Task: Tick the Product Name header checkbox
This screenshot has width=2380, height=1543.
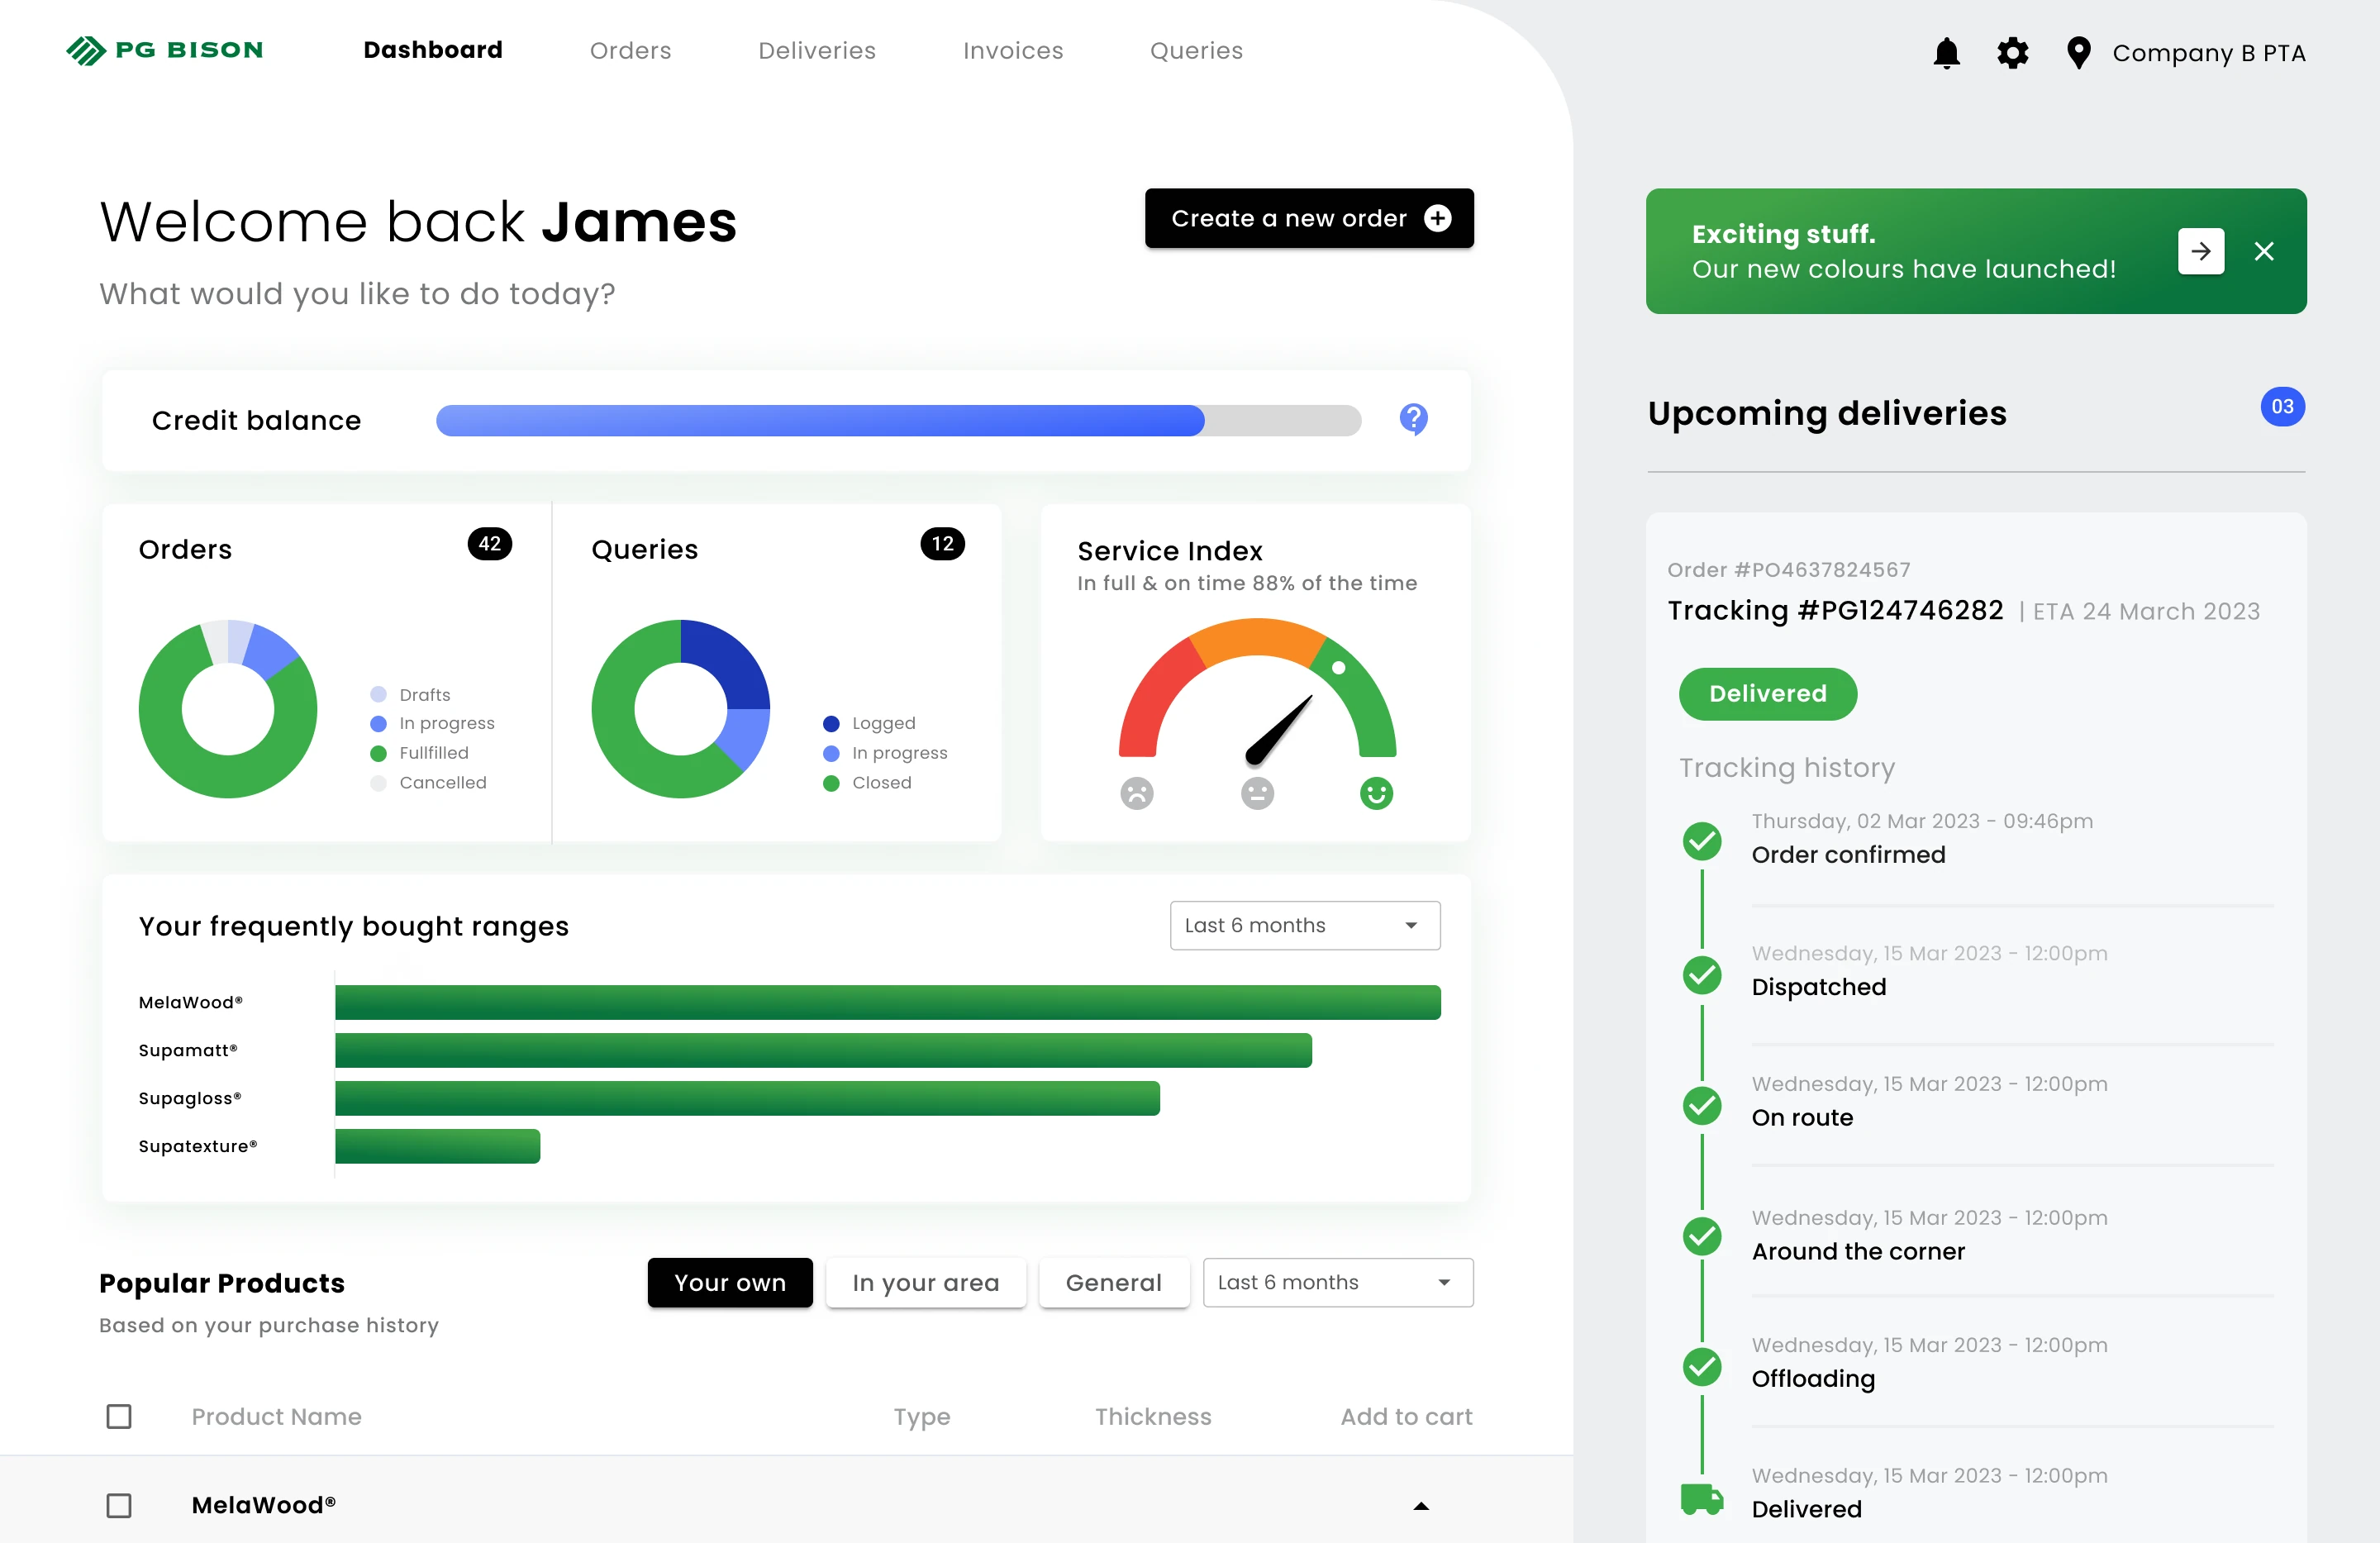Action: (x=119, y=1416)
